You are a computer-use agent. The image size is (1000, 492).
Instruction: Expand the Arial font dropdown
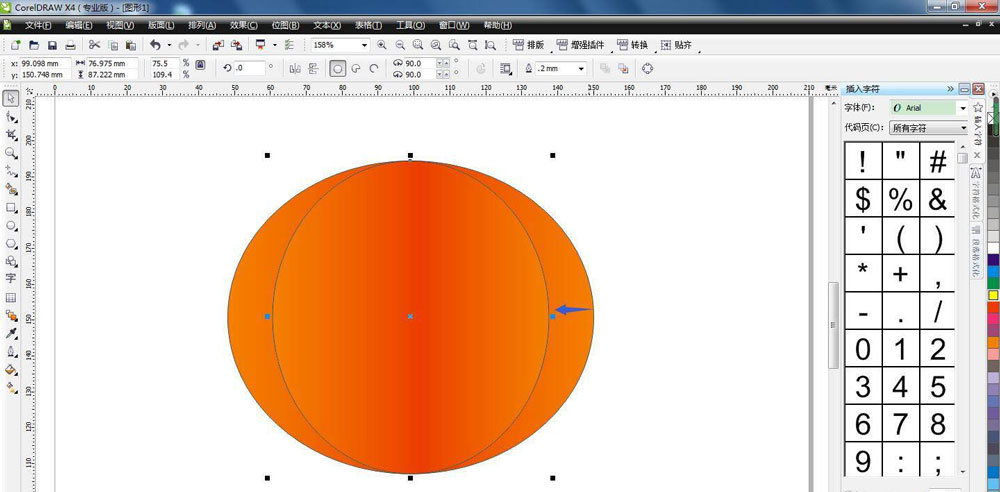tap(963, 108)
